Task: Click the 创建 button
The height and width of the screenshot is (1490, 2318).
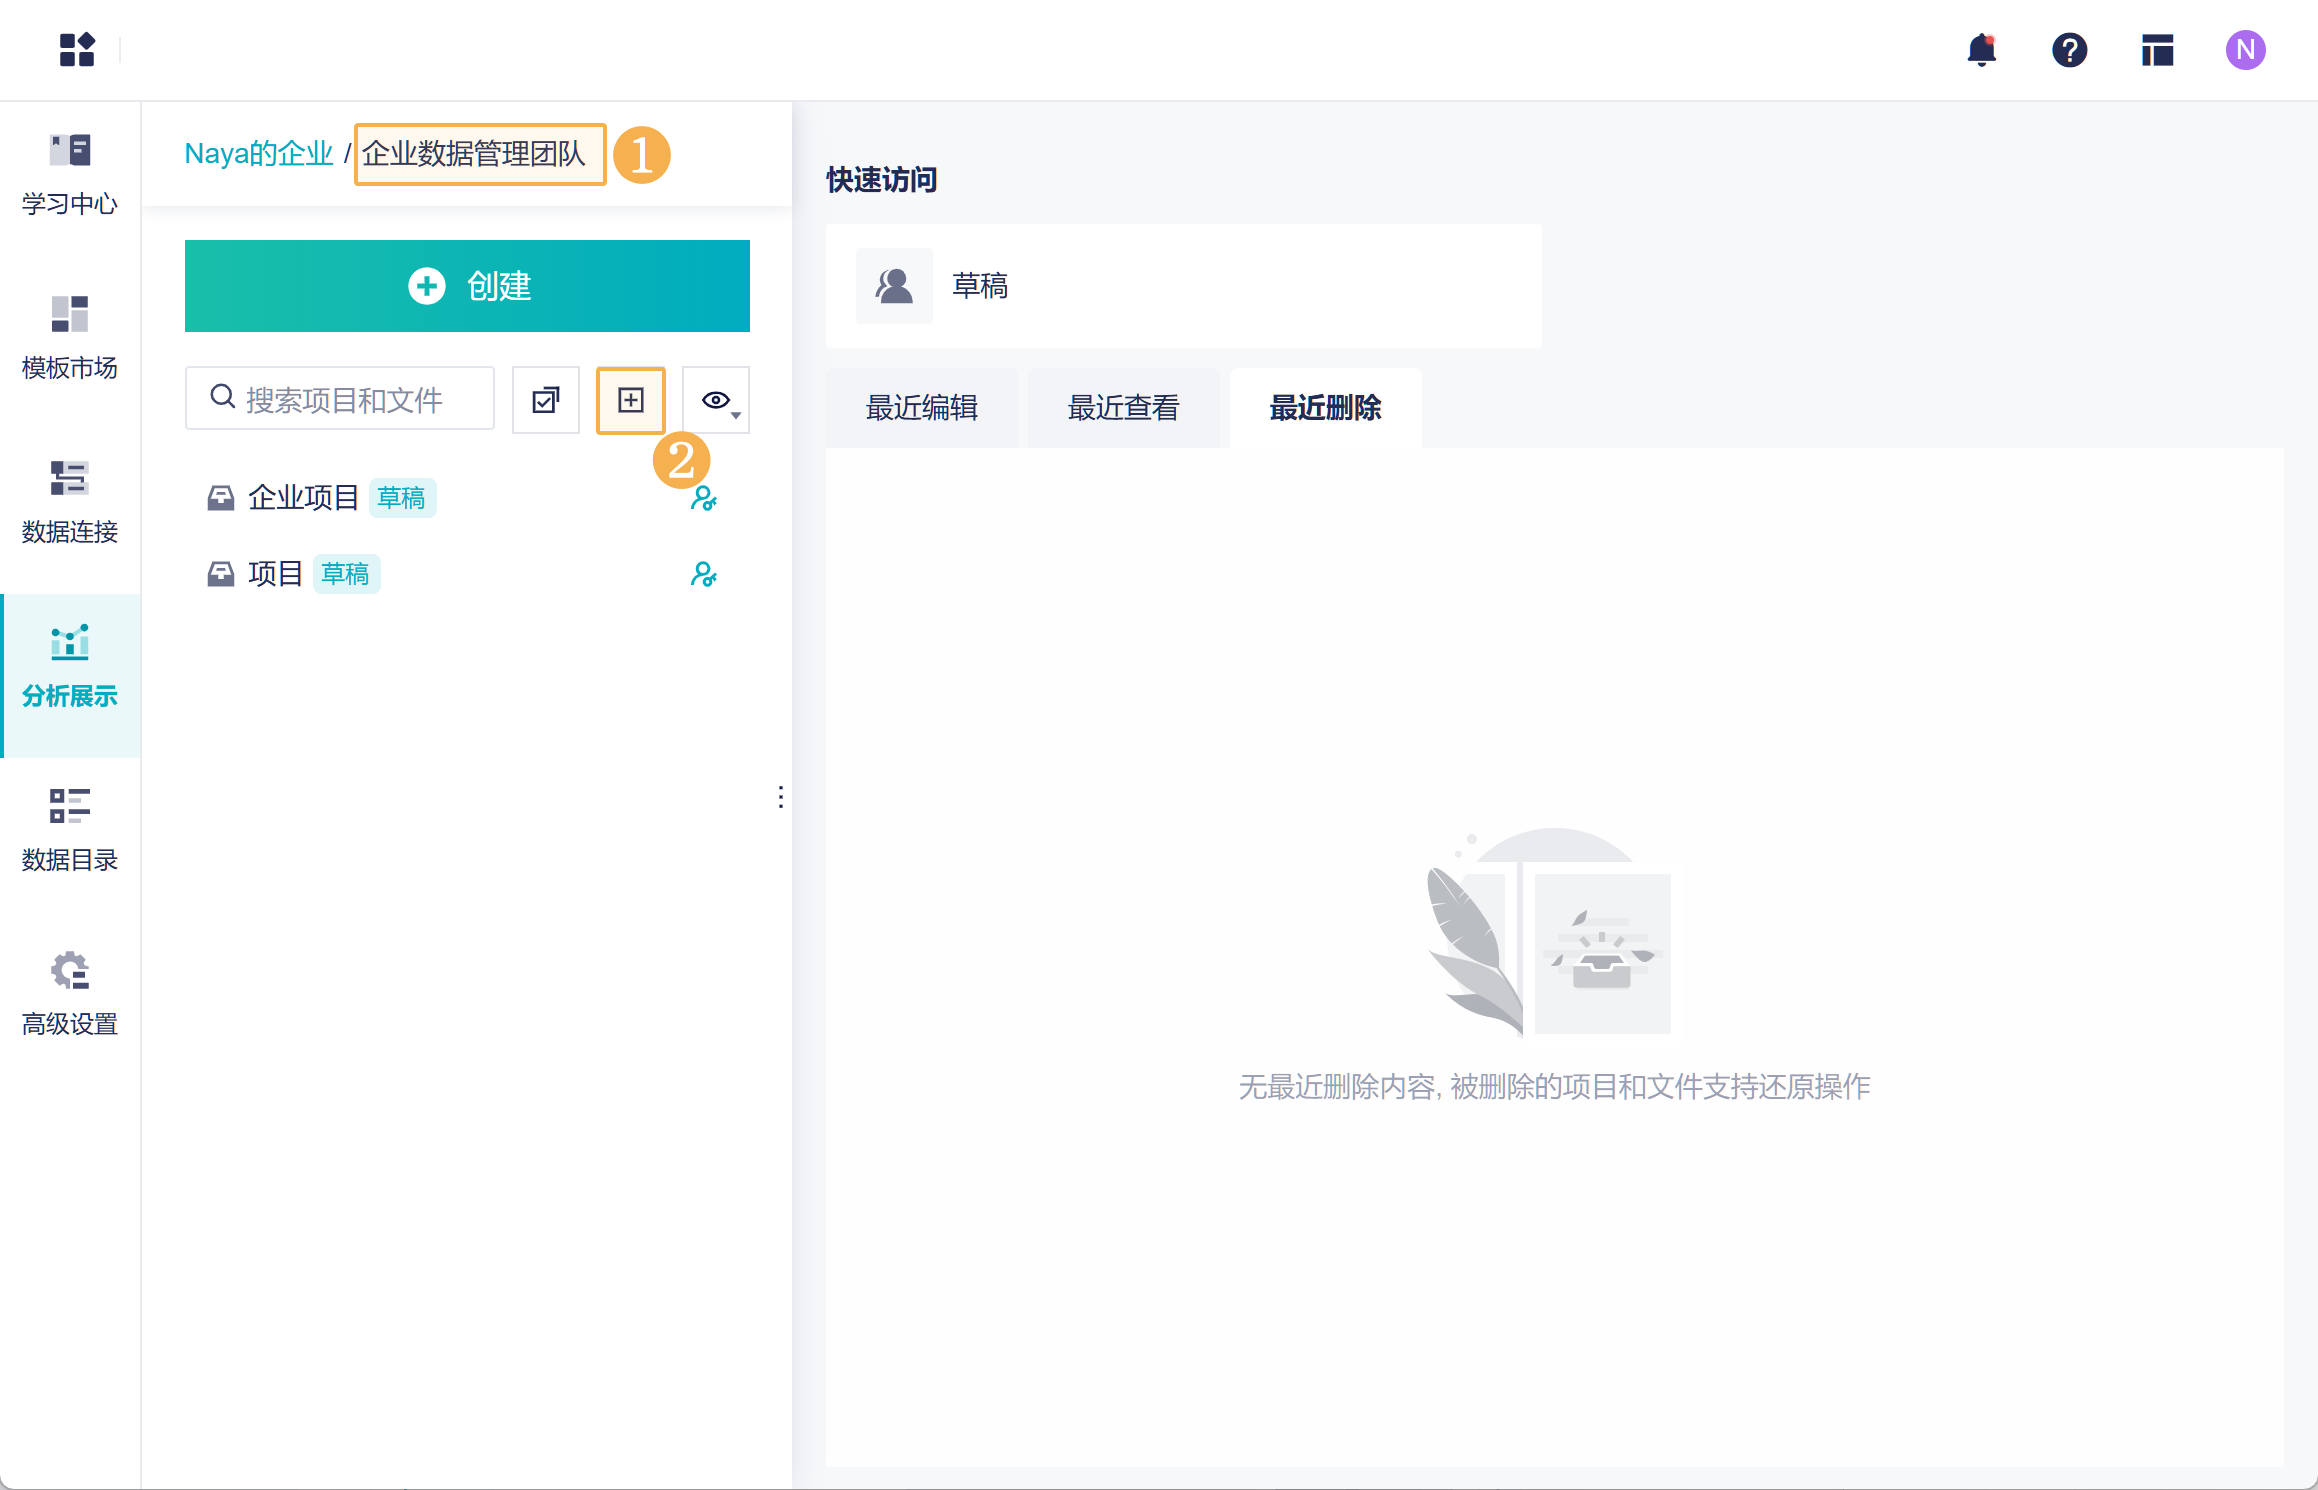Action: pos(467,286)
